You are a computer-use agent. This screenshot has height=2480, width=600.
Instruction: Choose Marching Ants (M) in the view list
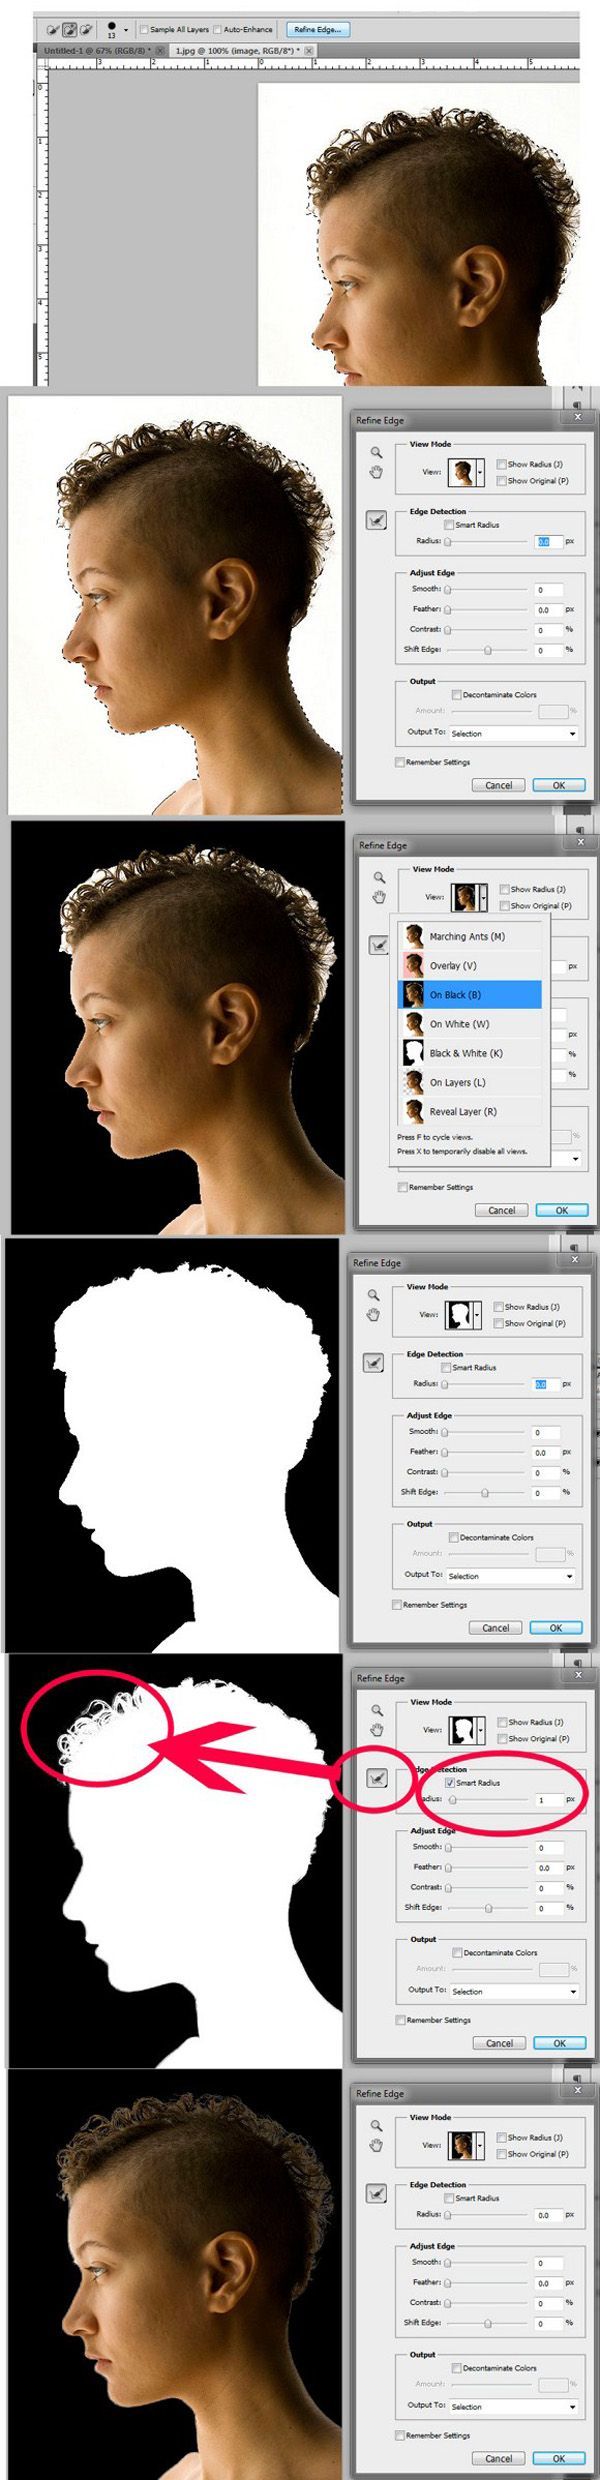coord(470,936)
